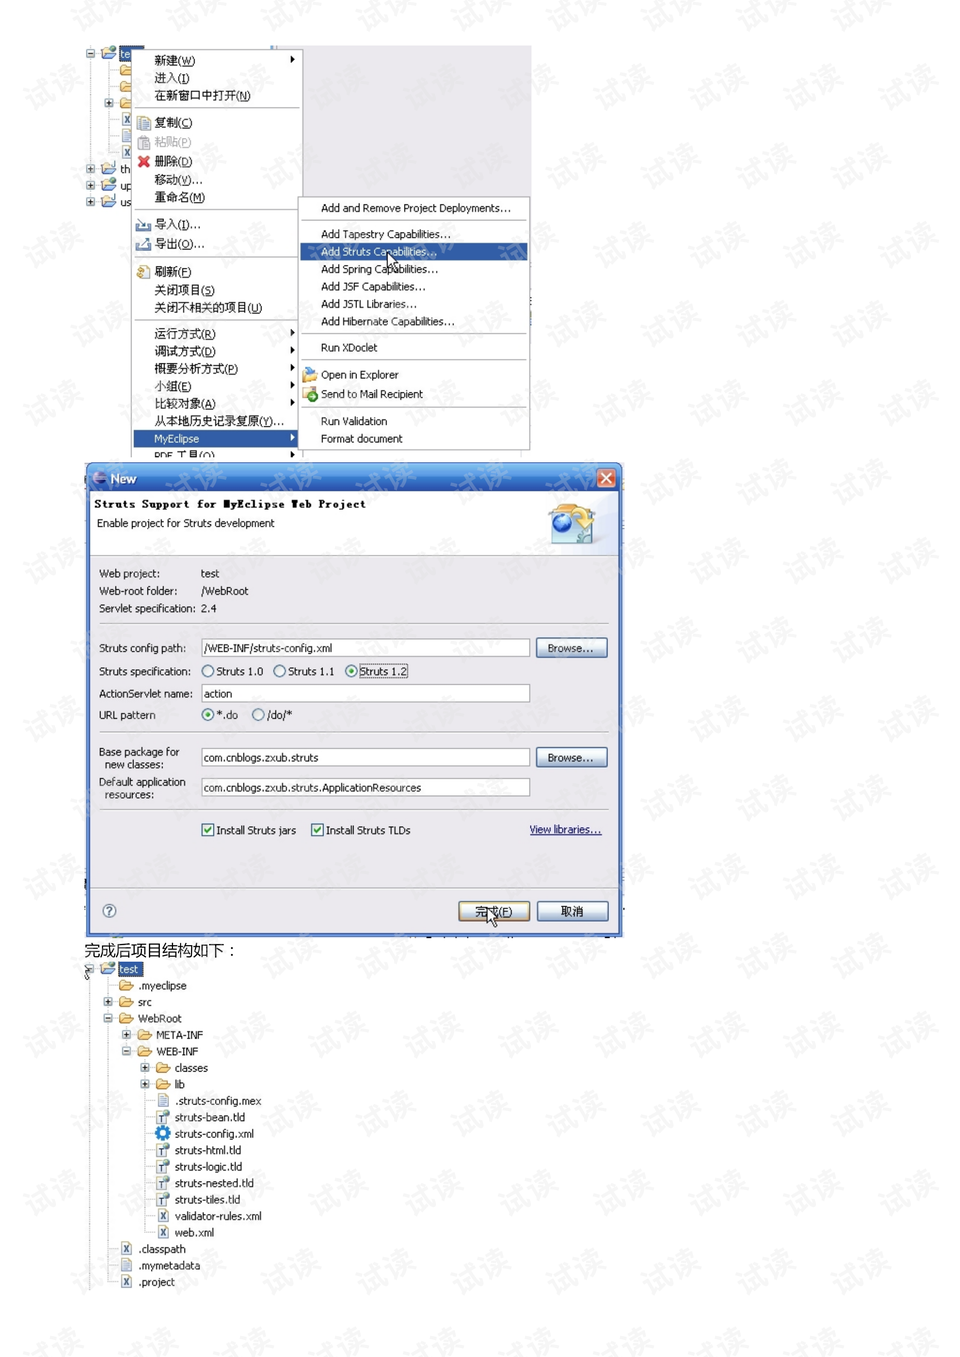The height and width of the screenshot is (1357, 960).
Task: Click the help question mark icon in dialog
Action: (110, 911)
